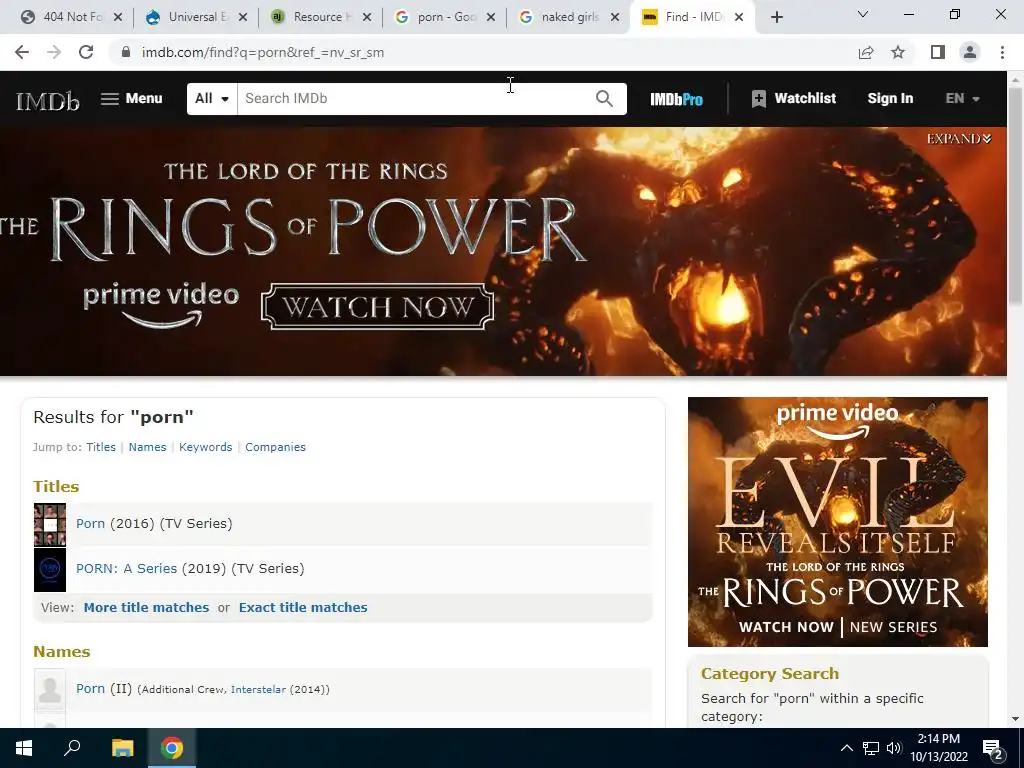
Task: Click the Porn (2016) poster thumbnail
Action: coord(50,524)
